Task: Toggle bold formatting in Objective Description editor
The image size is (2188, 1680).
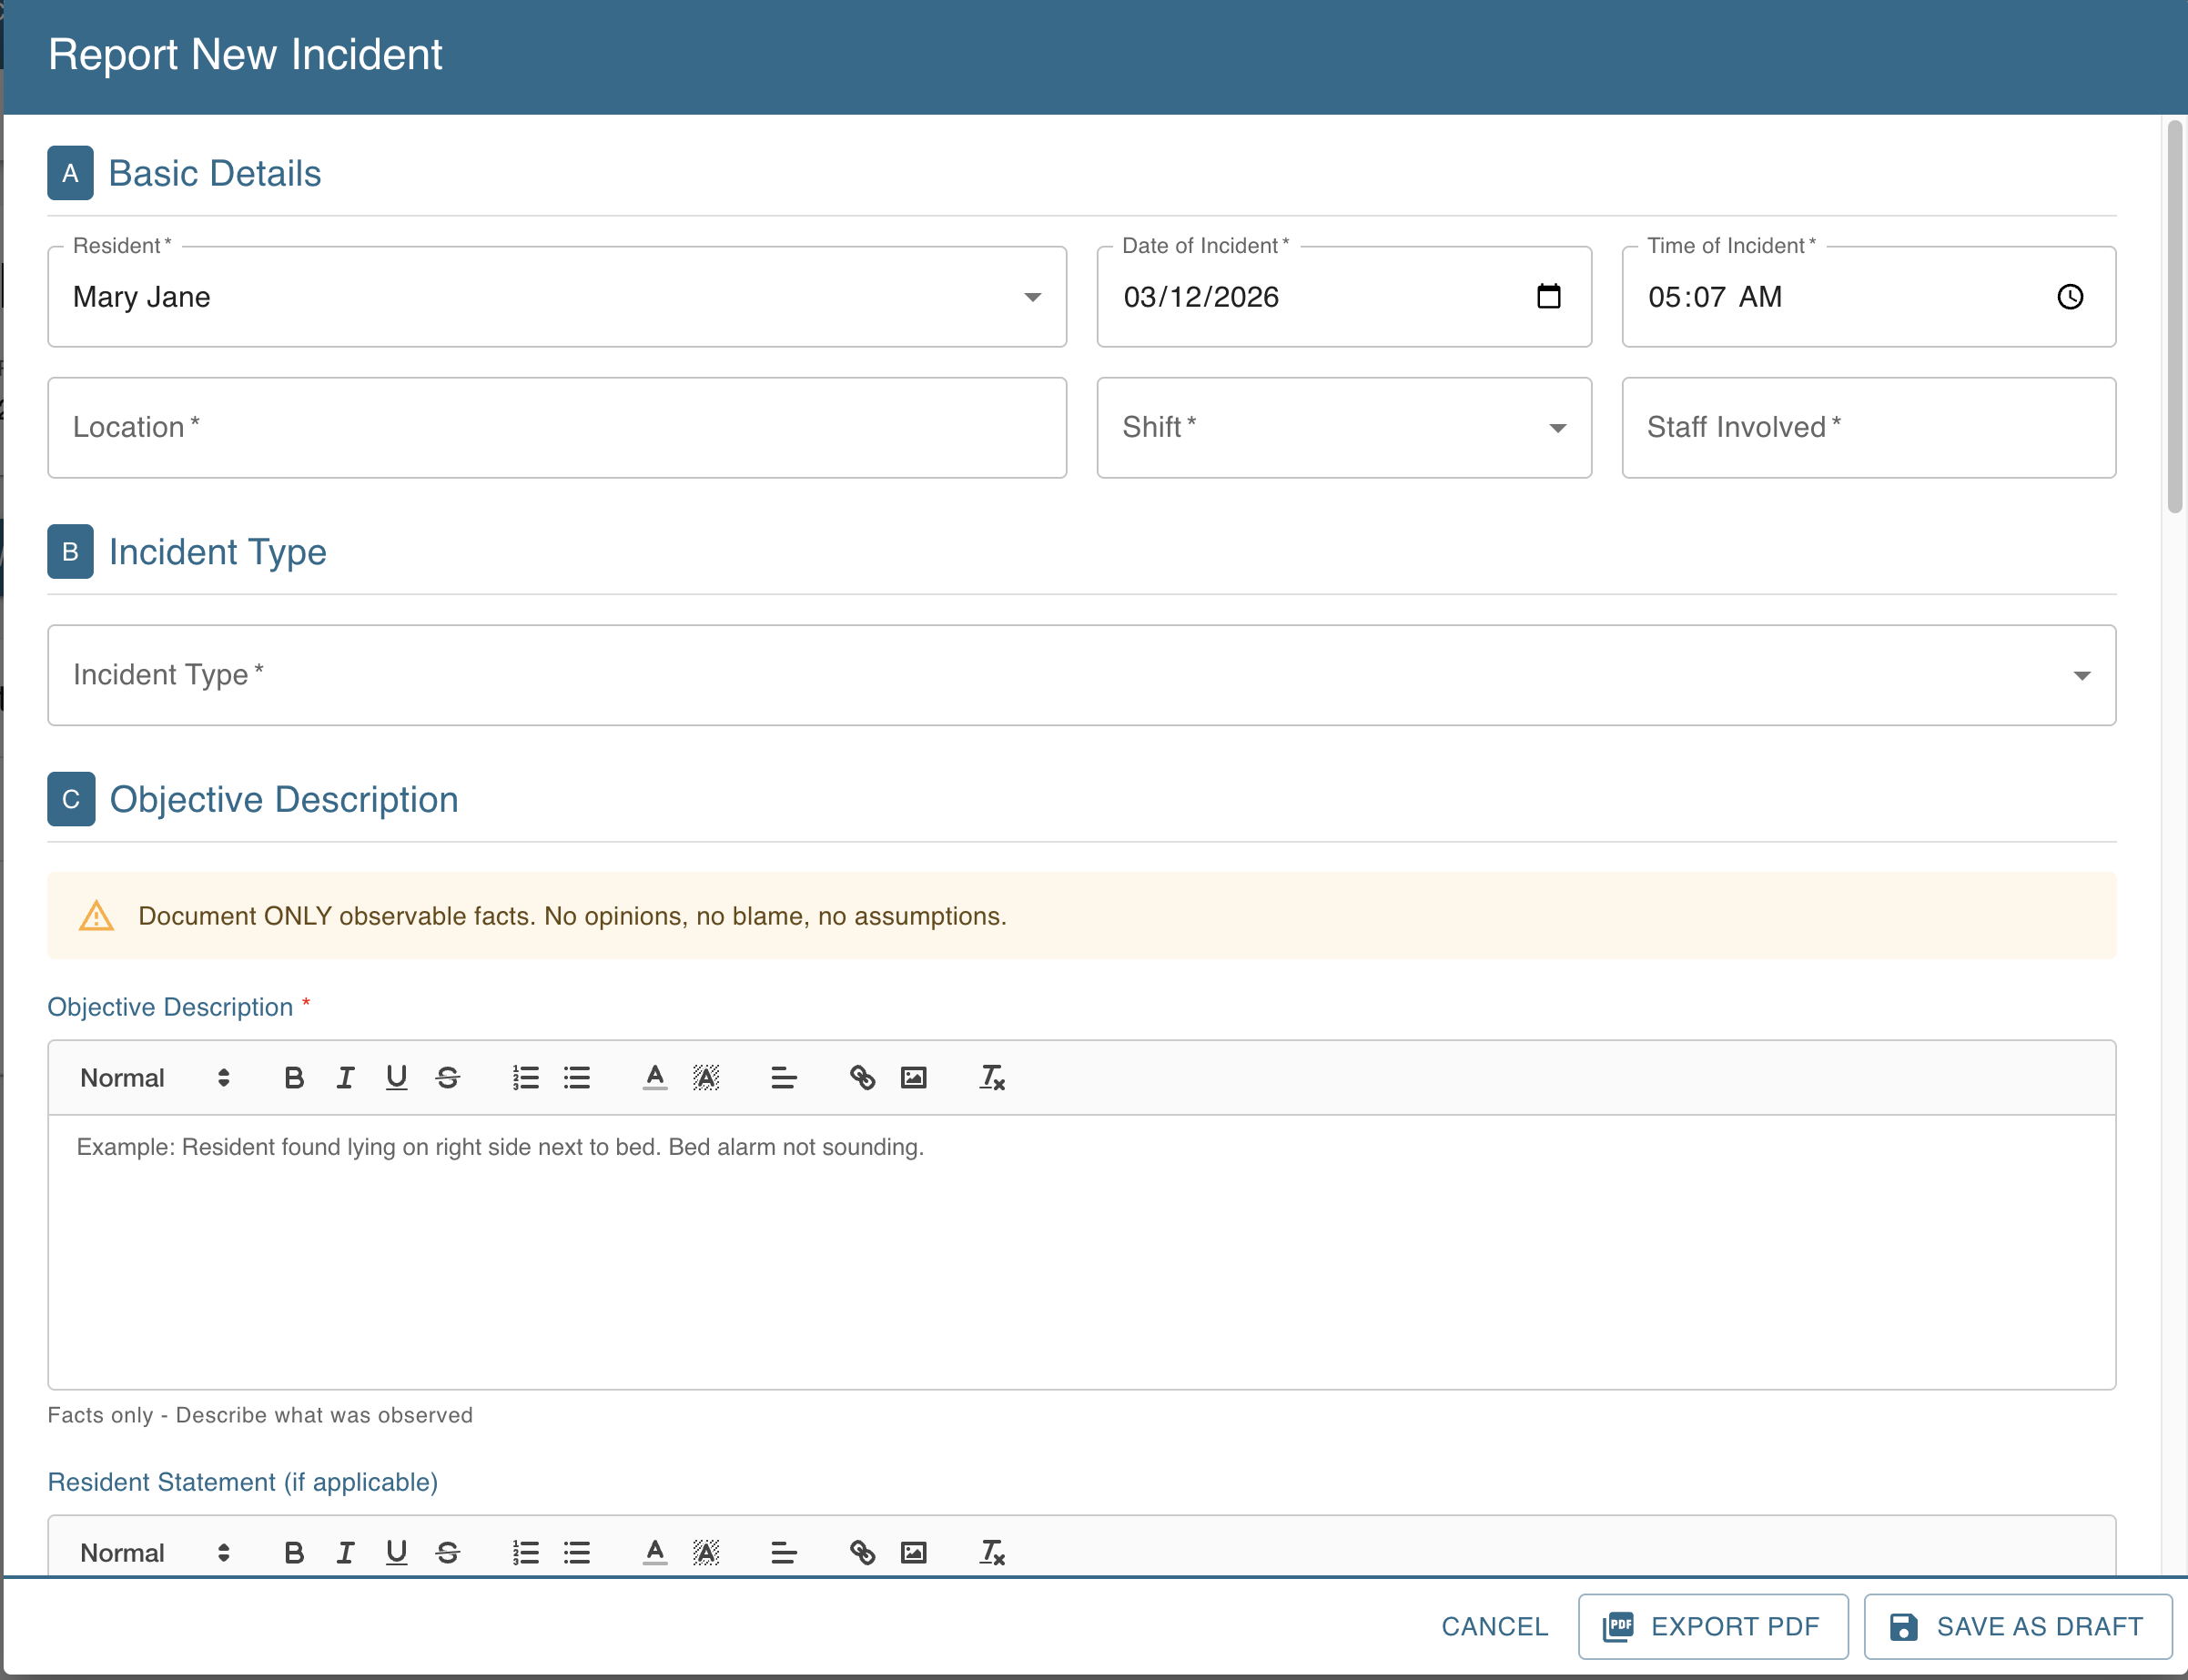Action: [x=294, y=1077]
